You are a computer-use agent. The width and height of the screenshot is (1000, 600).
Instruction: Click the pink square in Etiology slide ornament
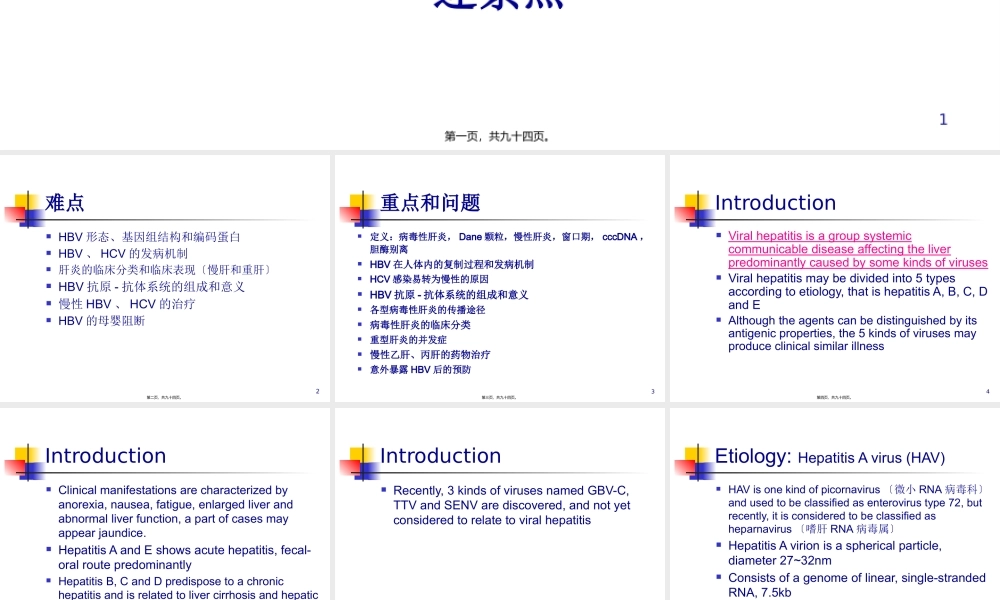tap(682, 466)
